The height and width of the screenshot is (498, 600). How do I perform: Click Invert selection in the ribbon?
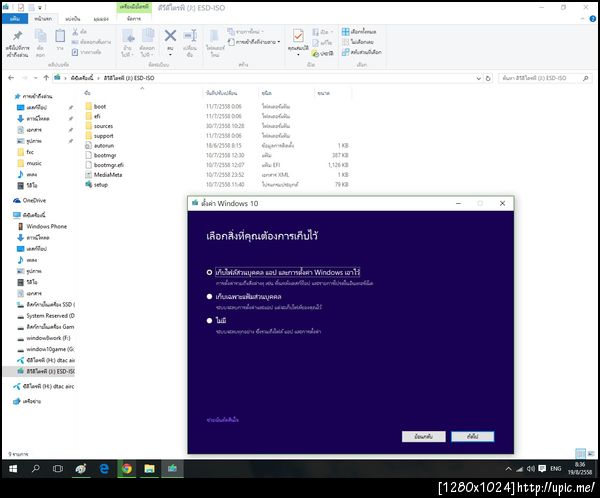pyautogui.click(x=362, y=52)
